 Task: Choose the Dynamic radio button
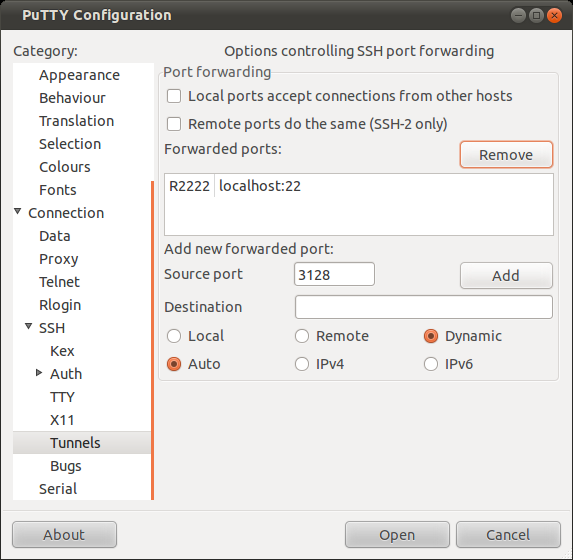(431, 336)
